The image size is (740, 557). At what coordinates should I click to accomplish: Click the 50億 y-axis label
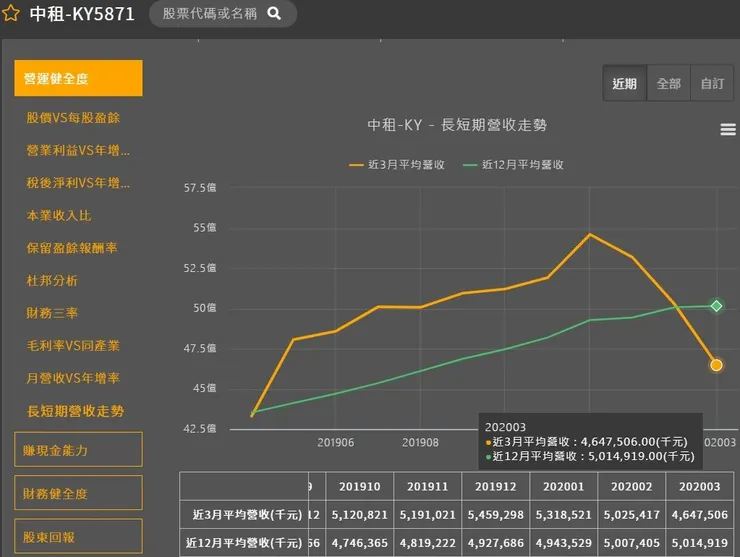tap(204, 308)
